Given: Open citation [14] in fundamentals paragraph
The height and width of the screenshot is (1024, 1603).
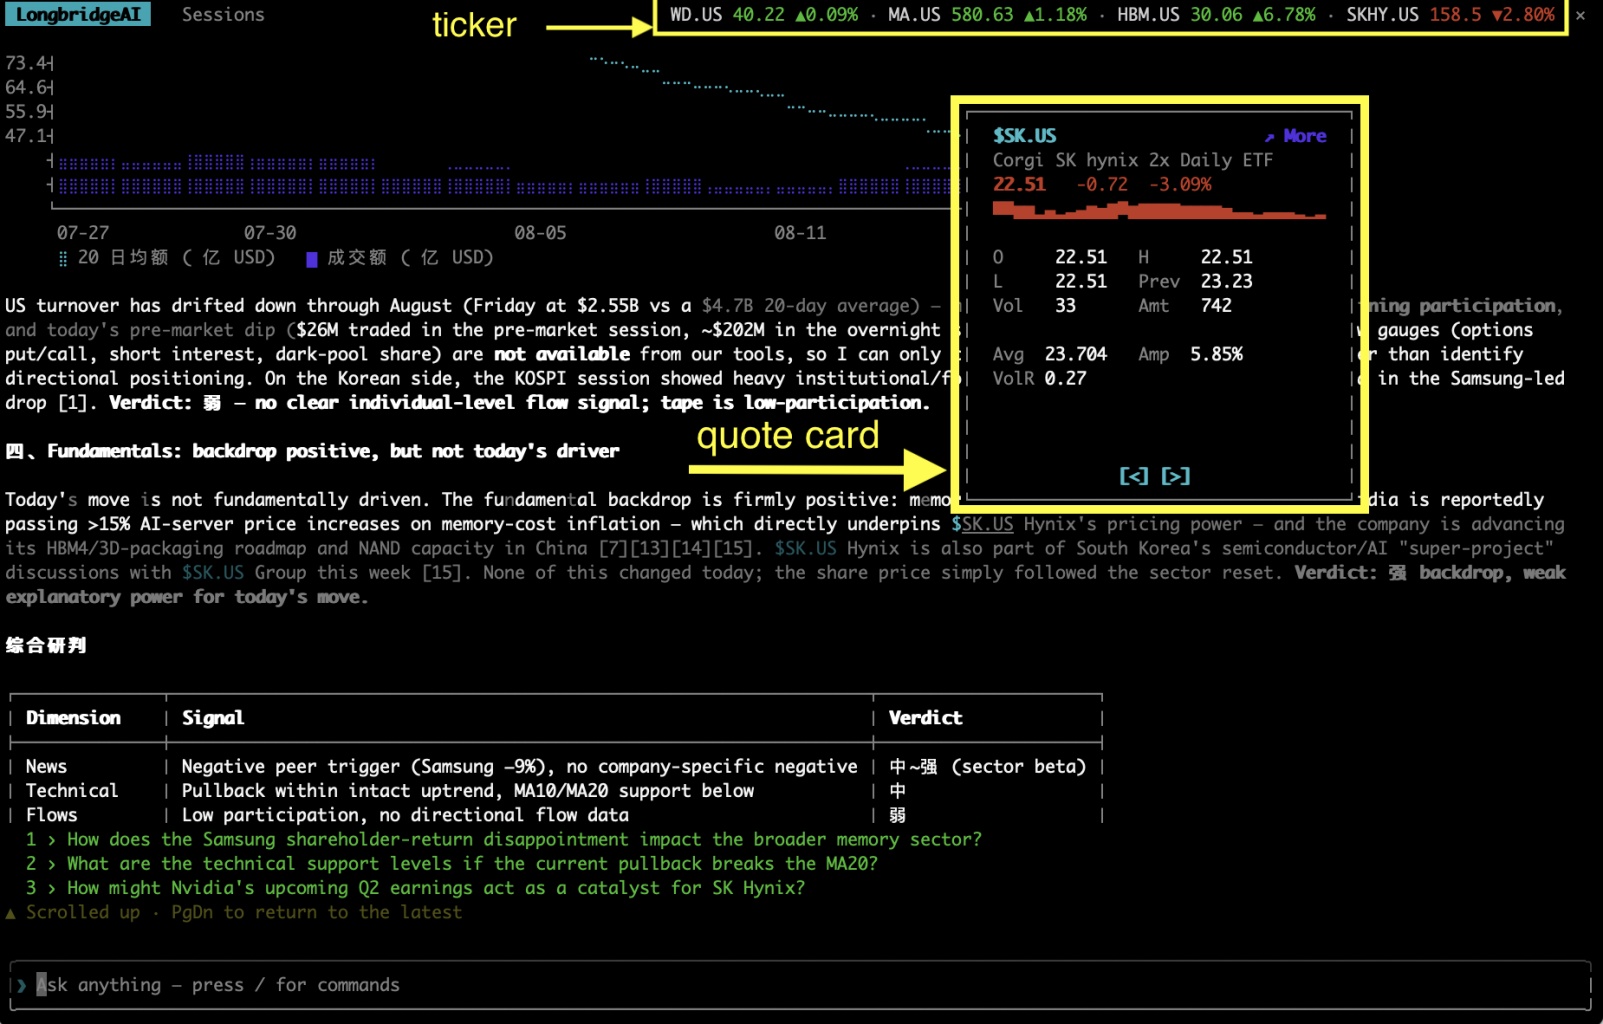Looking at the screenshot, I should coord(691,548).
